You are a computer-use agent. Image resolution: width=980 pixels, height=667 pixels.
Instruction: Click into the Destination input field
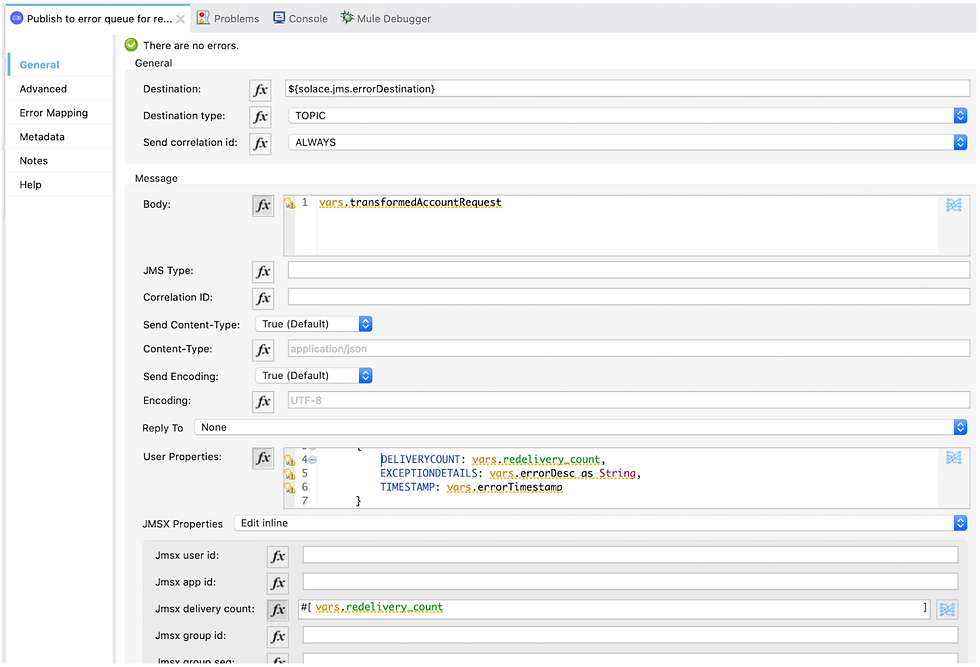(627, 89)
